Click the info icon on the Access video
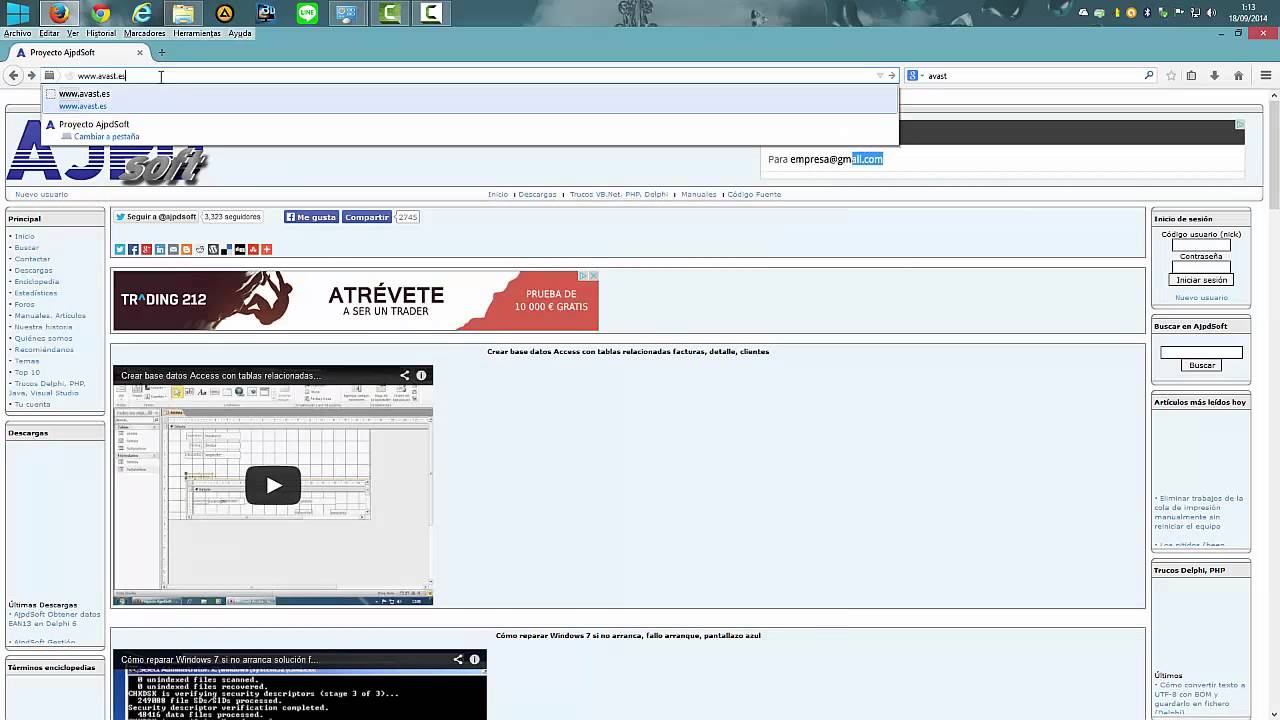Image resolution: width=1280 pixels, height=720 pixels. coord(421,376)
